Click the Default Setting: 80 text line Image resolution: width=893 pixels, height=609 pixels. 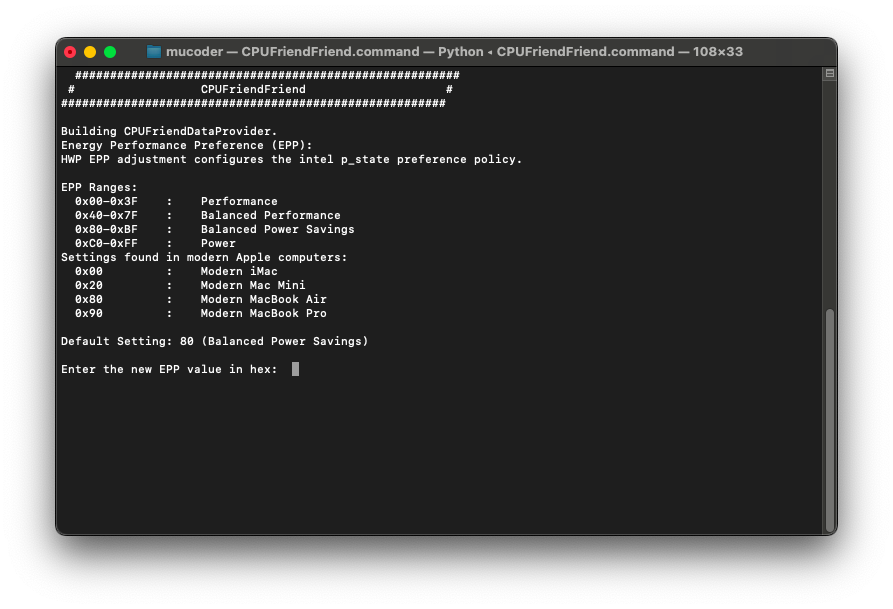214,341
